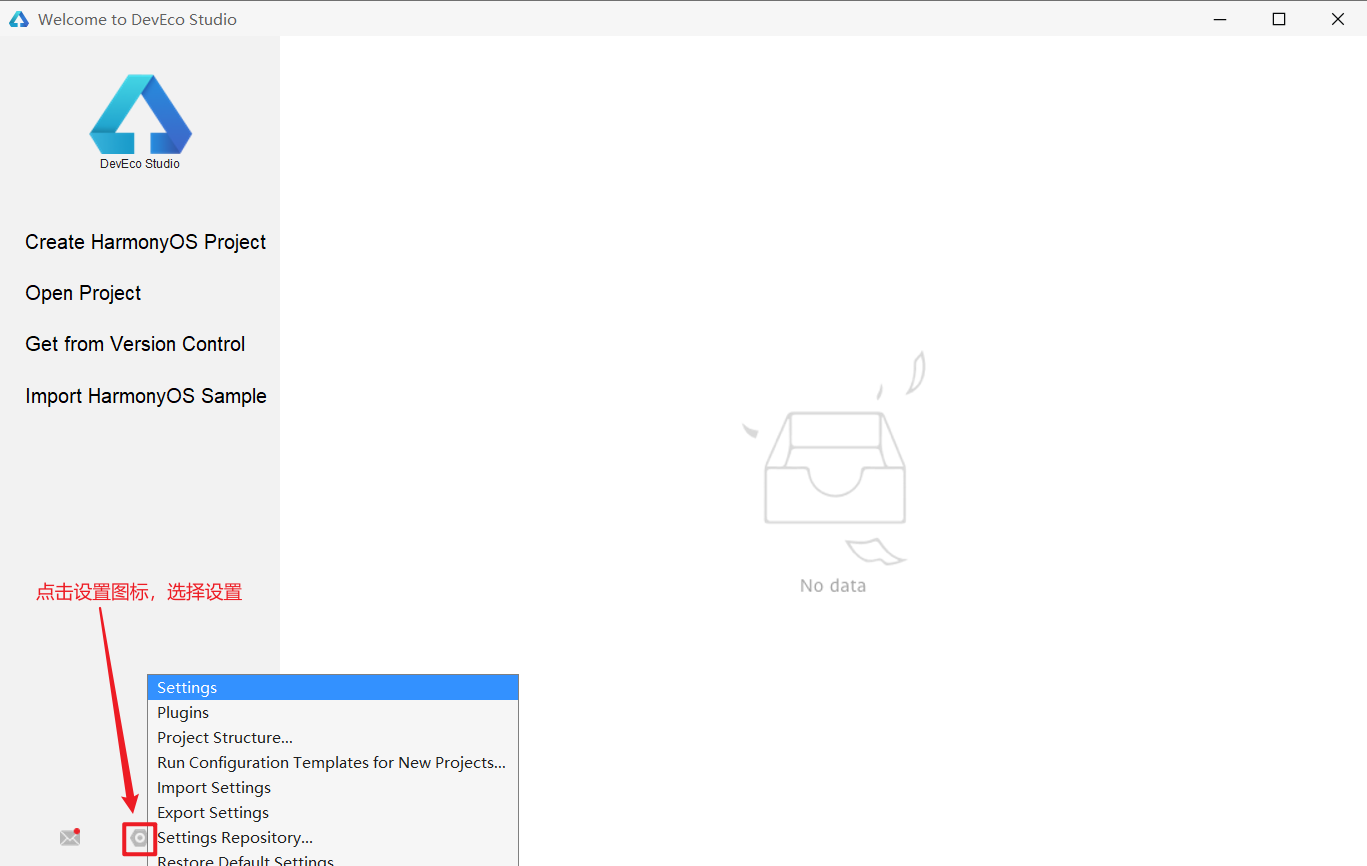Open Settings Repository... menu entry
This screenshot has height=866, width=1367.
point(333,838)
